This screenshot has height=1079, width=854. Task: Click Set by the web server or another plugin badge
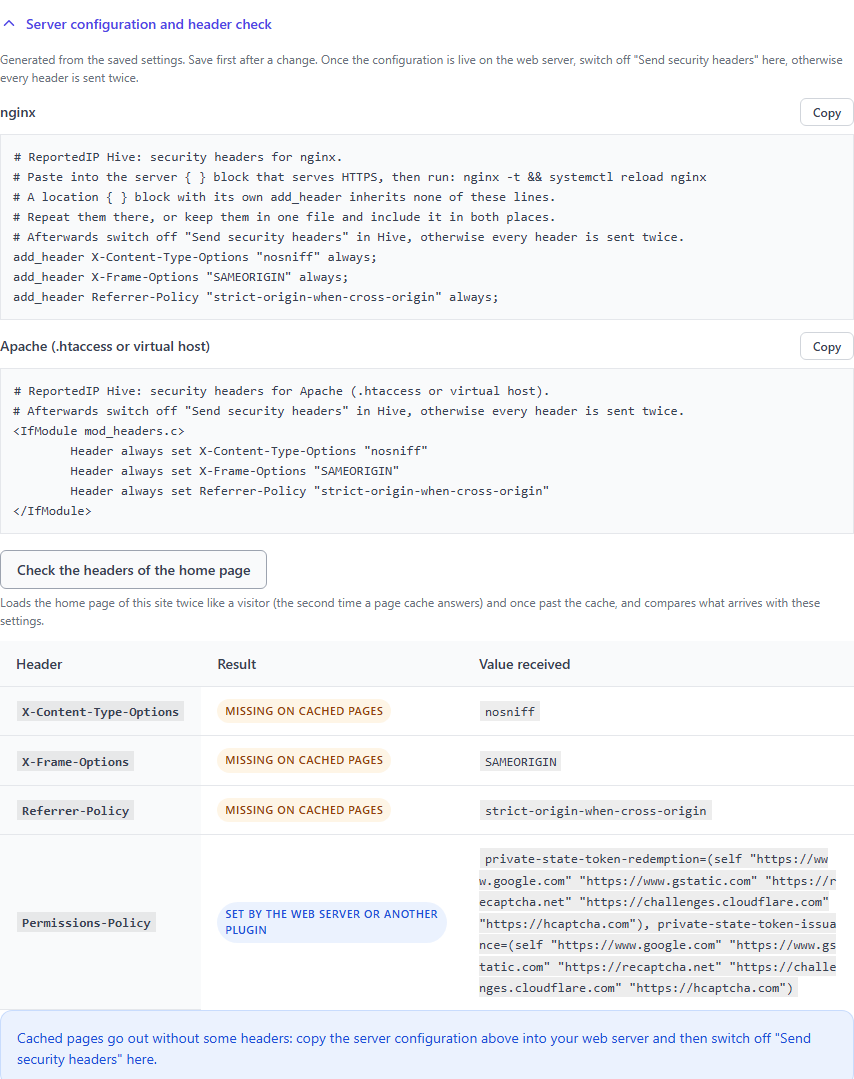pos(332,922)
